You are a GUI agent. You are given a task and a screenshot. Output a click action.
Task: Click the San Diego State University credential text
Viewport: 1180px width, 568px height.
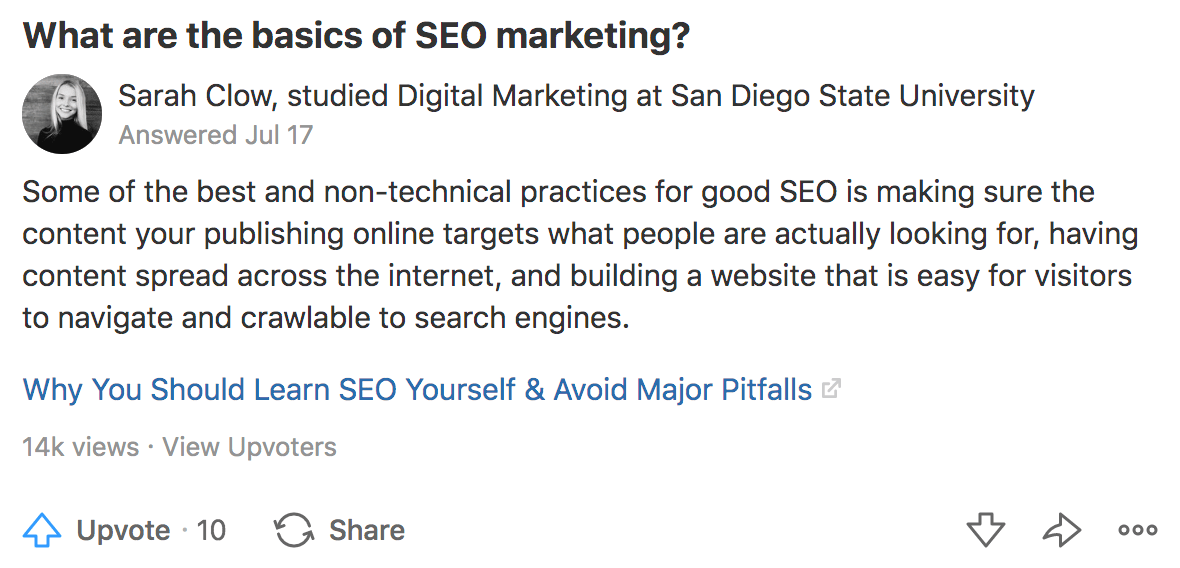pyautogui.click(x=853, y=96)
